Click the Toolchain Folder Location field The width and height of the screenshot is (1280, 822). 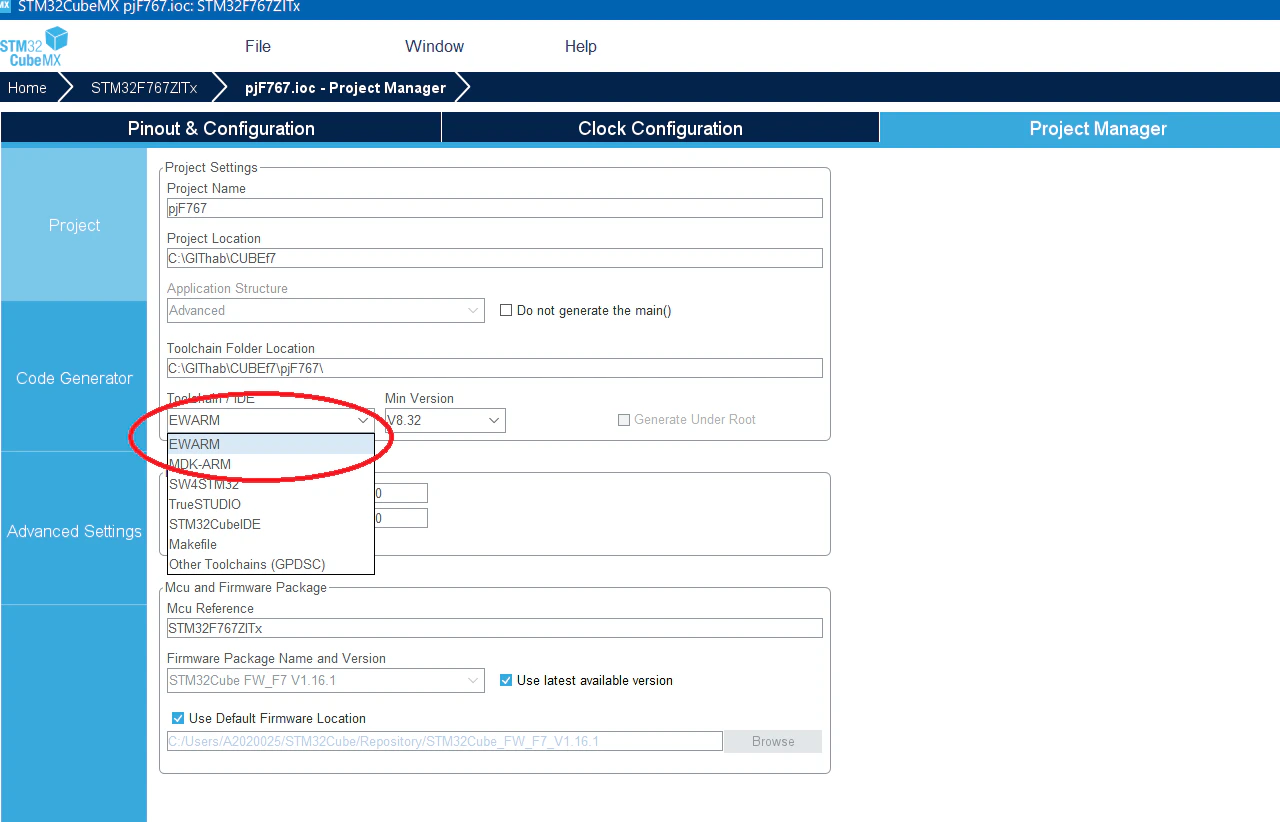point(494,368)
